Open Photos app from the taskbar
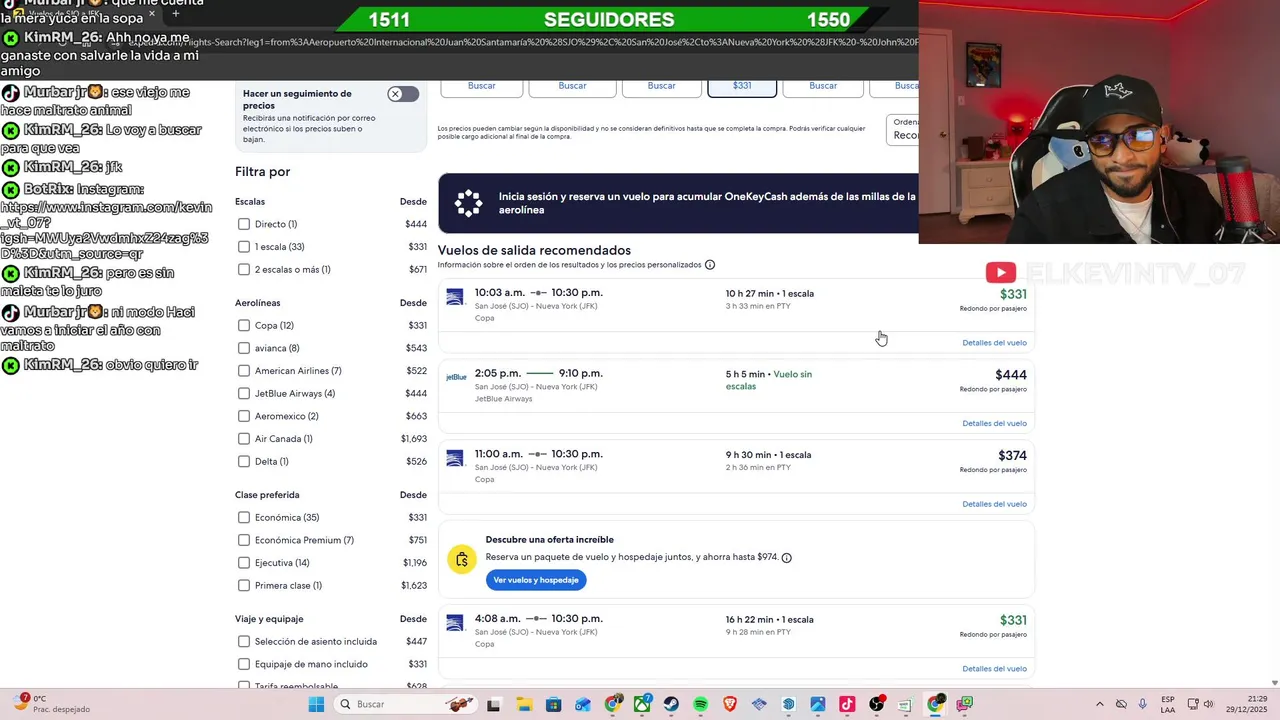This screenshot has width=1280, height=720. point(818,704)
